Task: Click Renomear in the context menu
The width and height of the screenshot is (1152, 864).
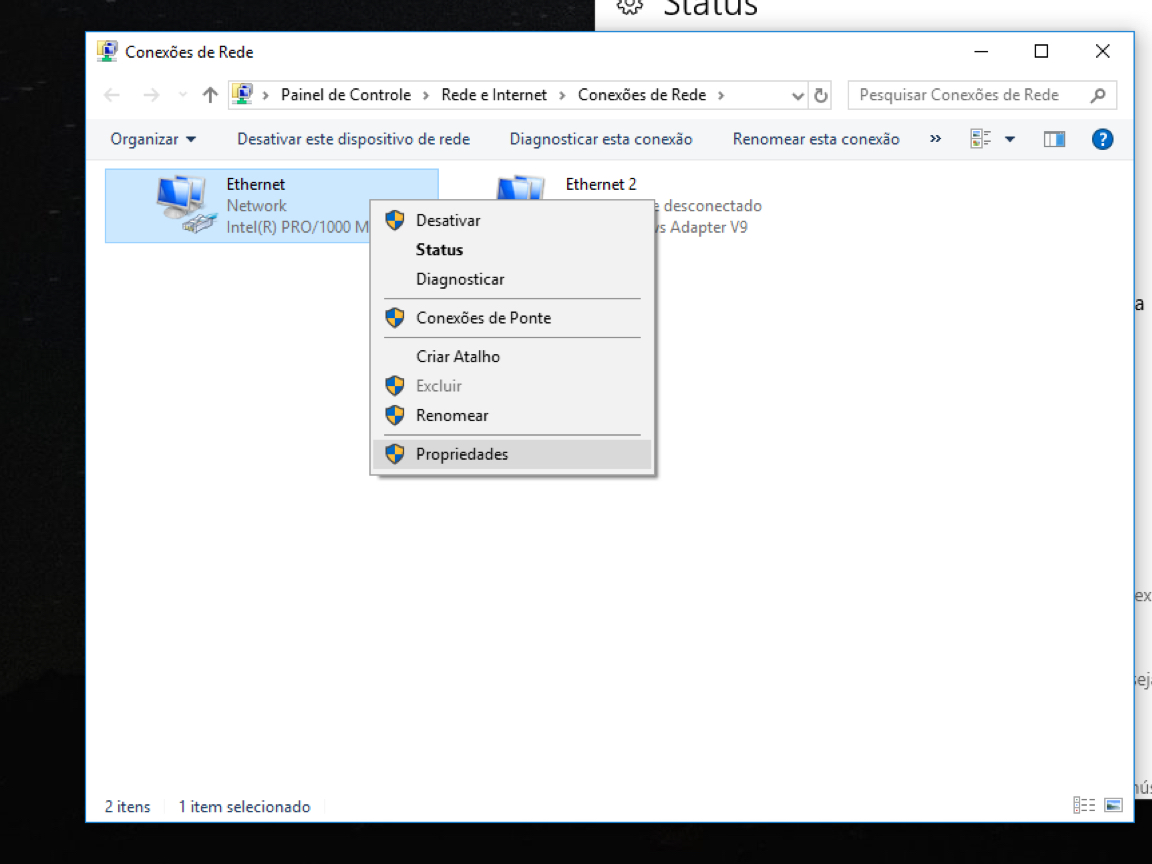Action: 512,415
